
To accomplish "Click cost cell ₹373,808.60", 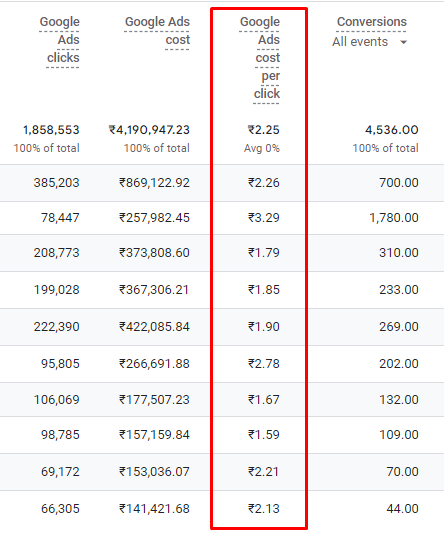I will pos(154,253).
